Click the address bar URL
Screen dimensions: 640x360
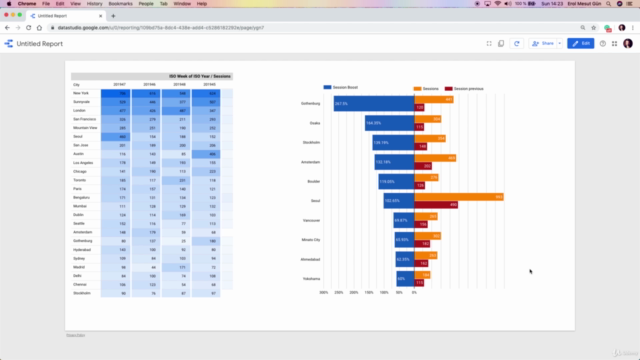[x=161, y=28]
